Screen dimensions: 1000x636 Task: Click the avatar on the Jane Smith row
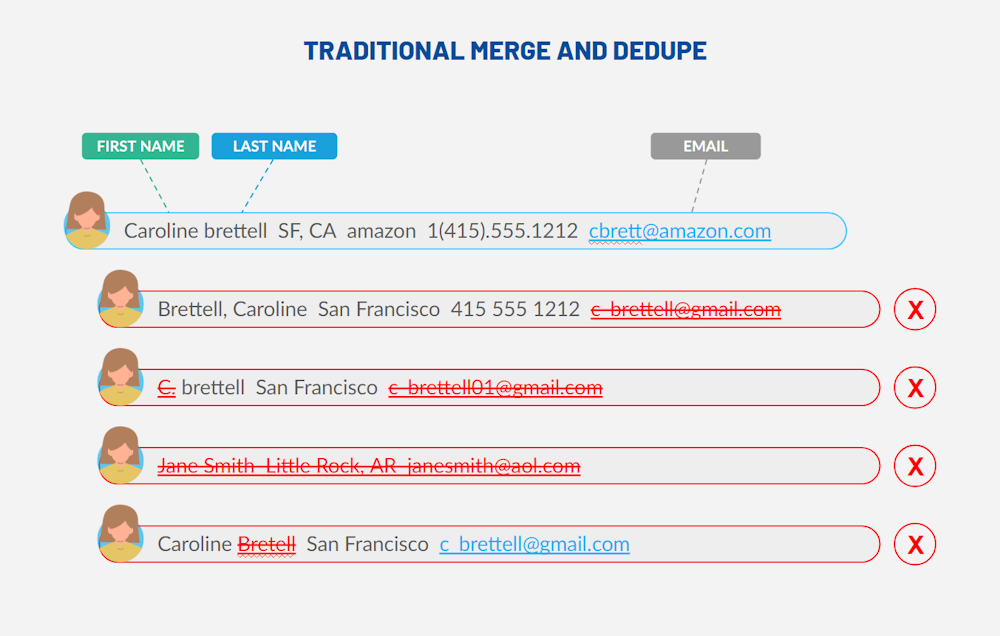point(121,455)
